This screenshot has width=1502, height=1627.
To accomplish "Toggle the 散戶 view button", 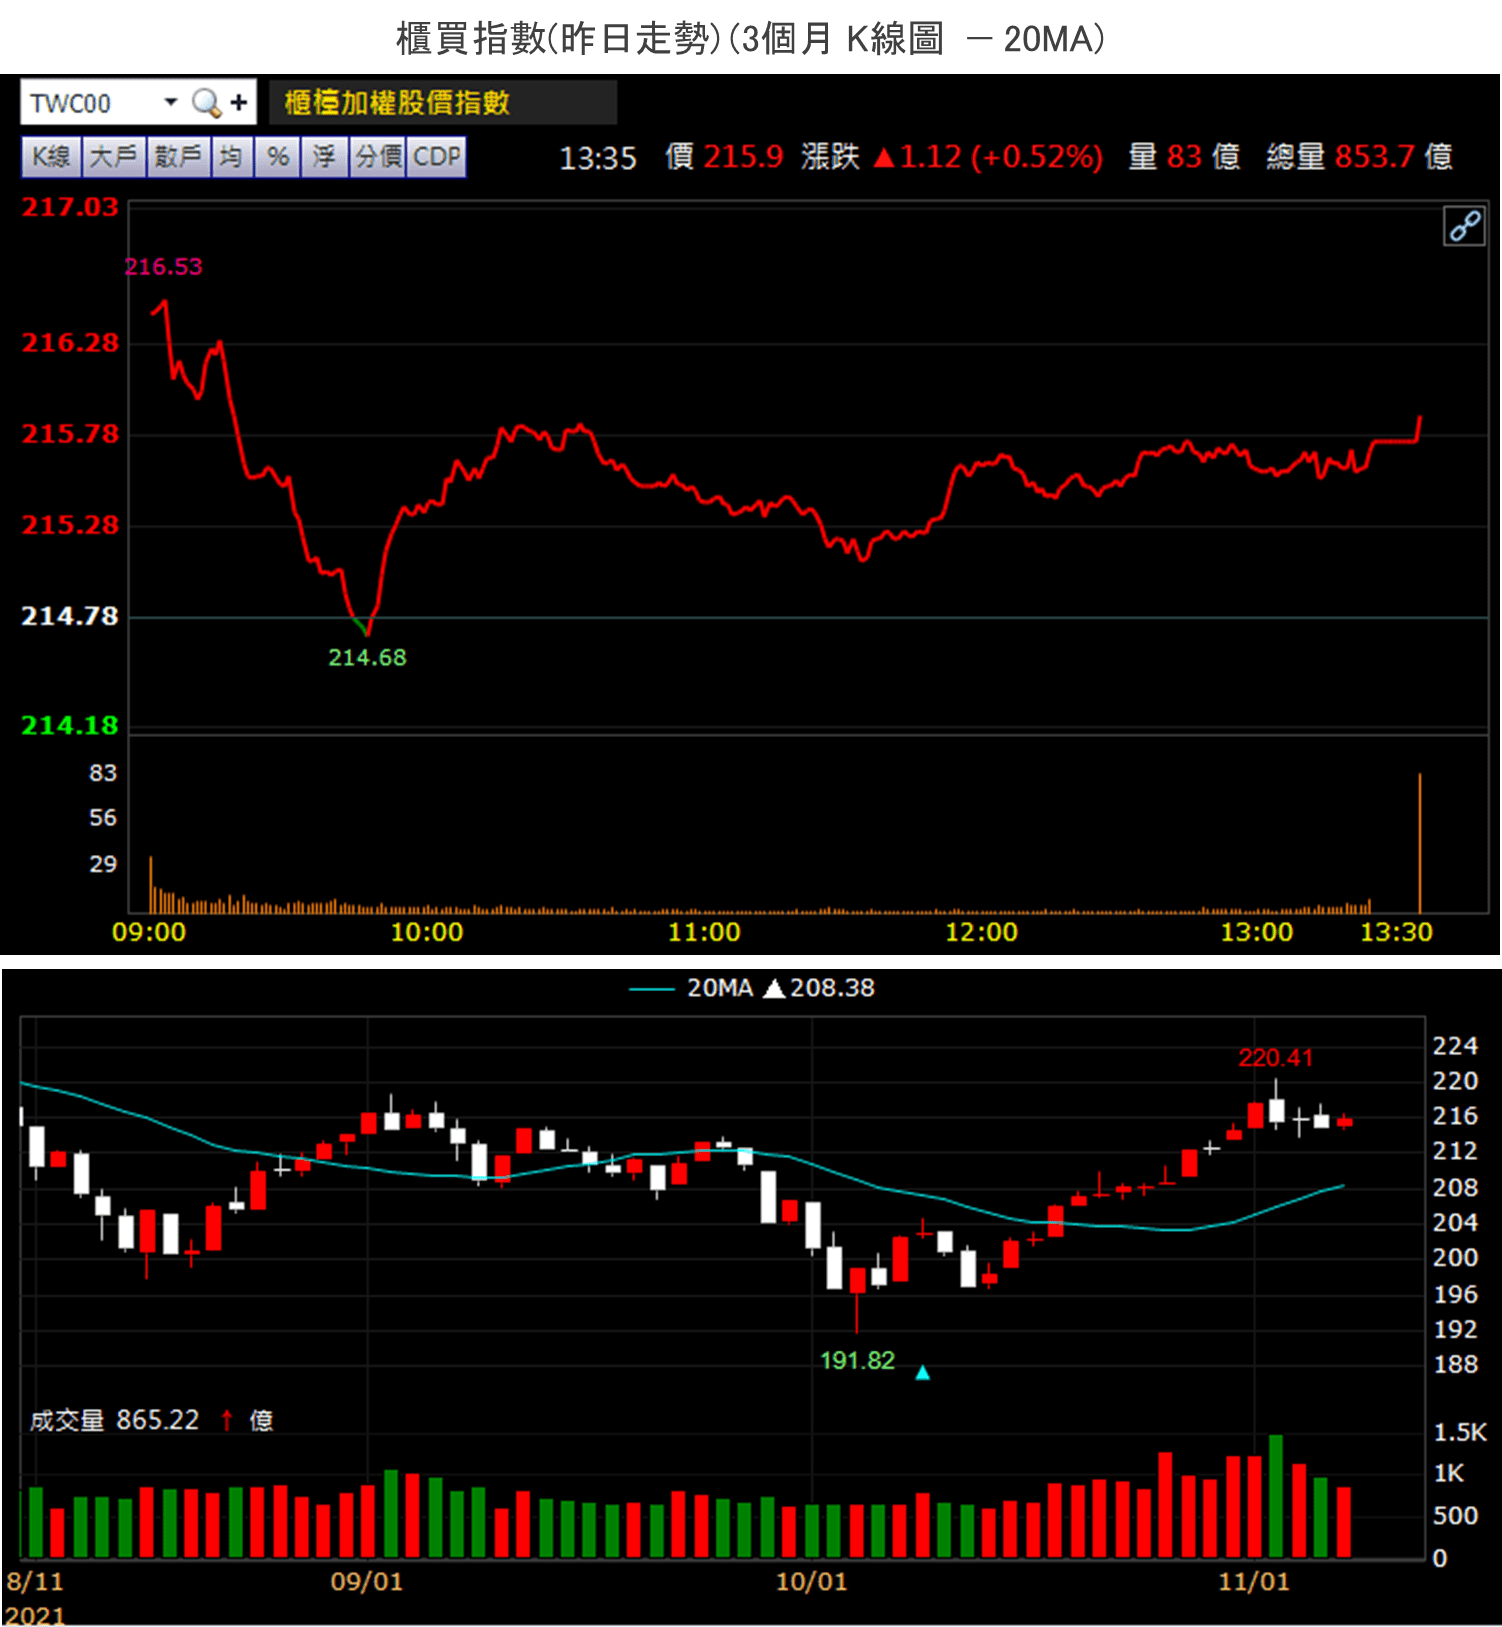I will tap(179, 157).
